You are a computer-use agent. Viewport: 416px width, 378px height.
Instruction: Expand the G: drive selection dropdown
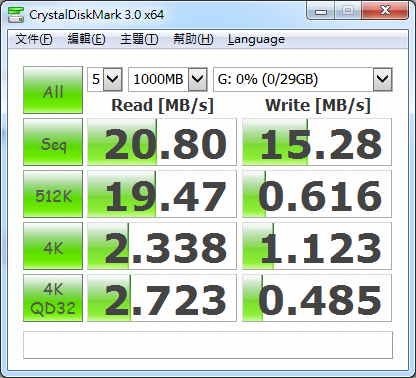(382, 79)
